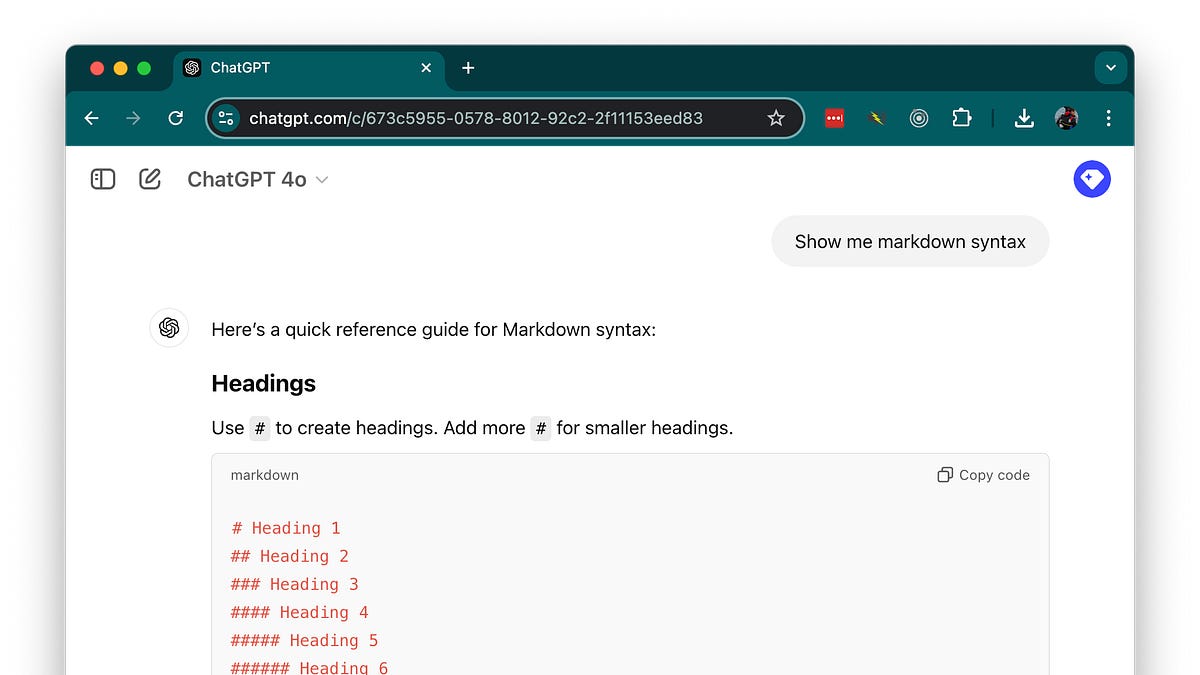The width and height of the screenshot is (1200, 675).
Task: Start a new chat with pencil icon
Action: click(150, 179)
